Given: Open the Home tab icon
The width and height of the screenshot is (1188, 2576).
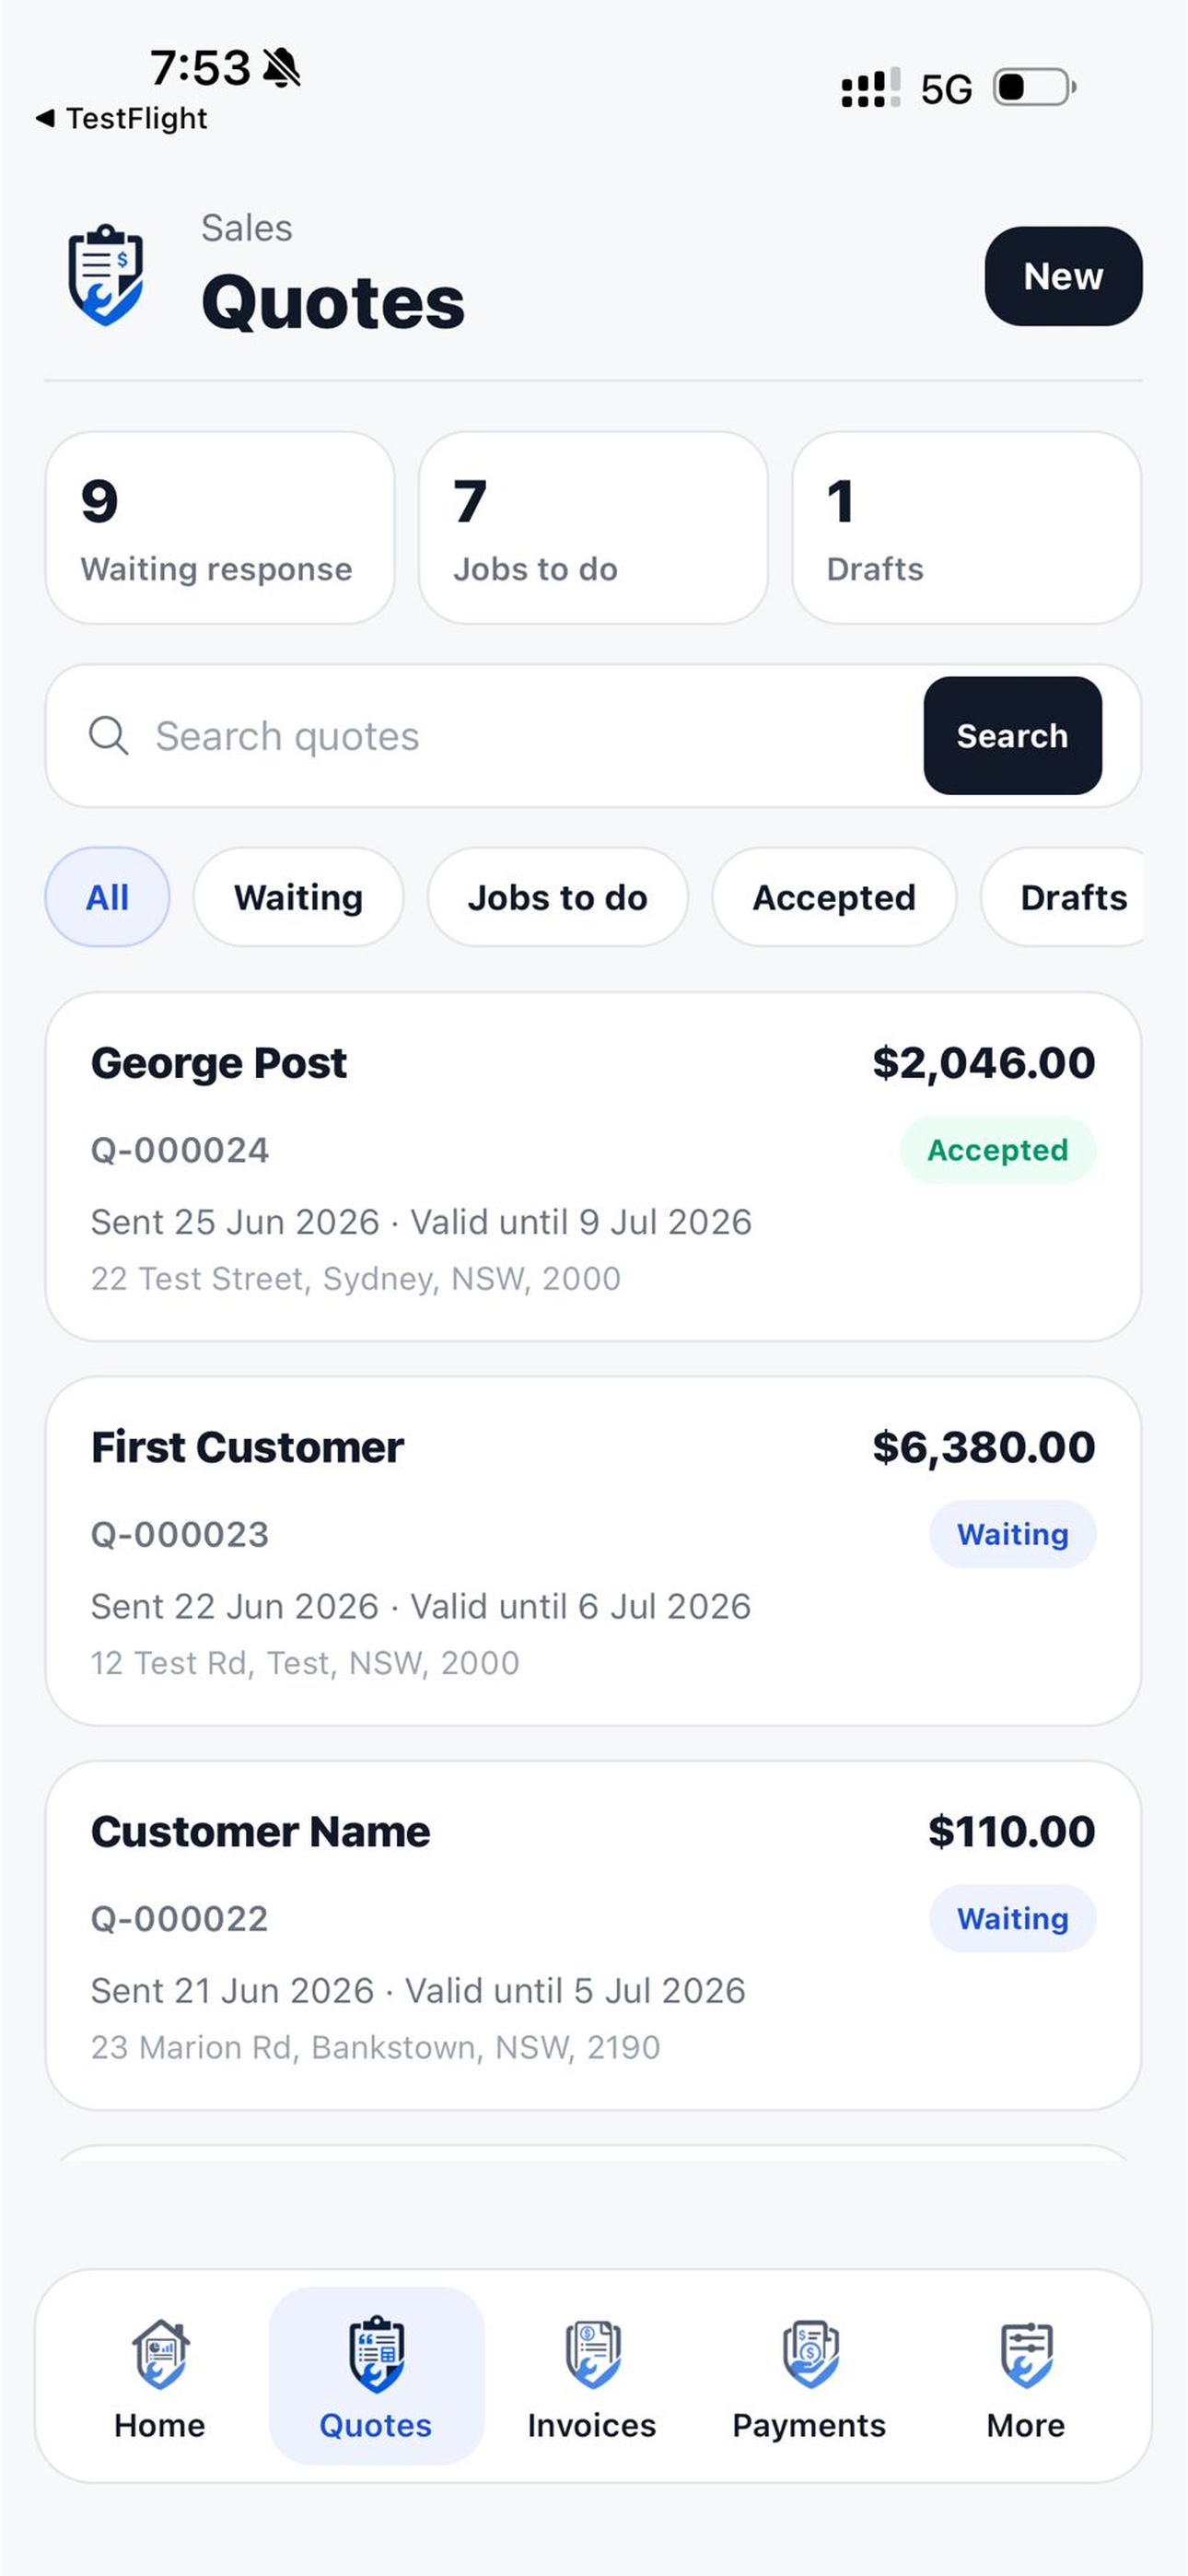Looking at the screenshot, I should 160,2353.
